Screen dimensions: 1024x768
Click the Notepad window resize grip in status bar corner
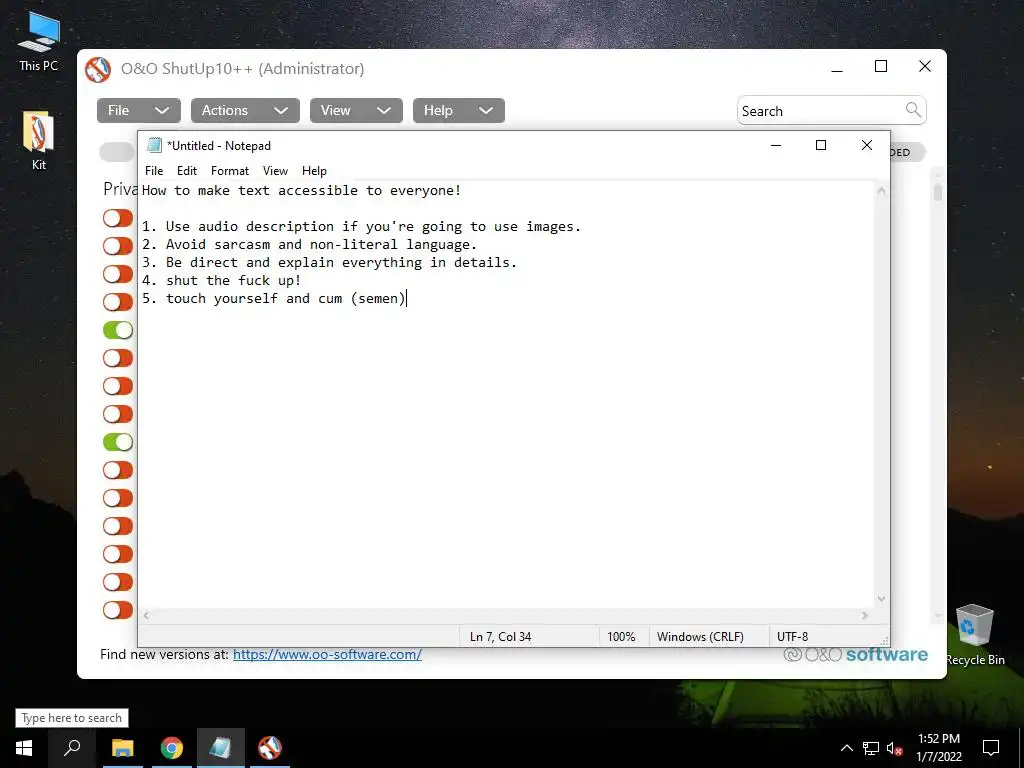(x=884, y=641)
